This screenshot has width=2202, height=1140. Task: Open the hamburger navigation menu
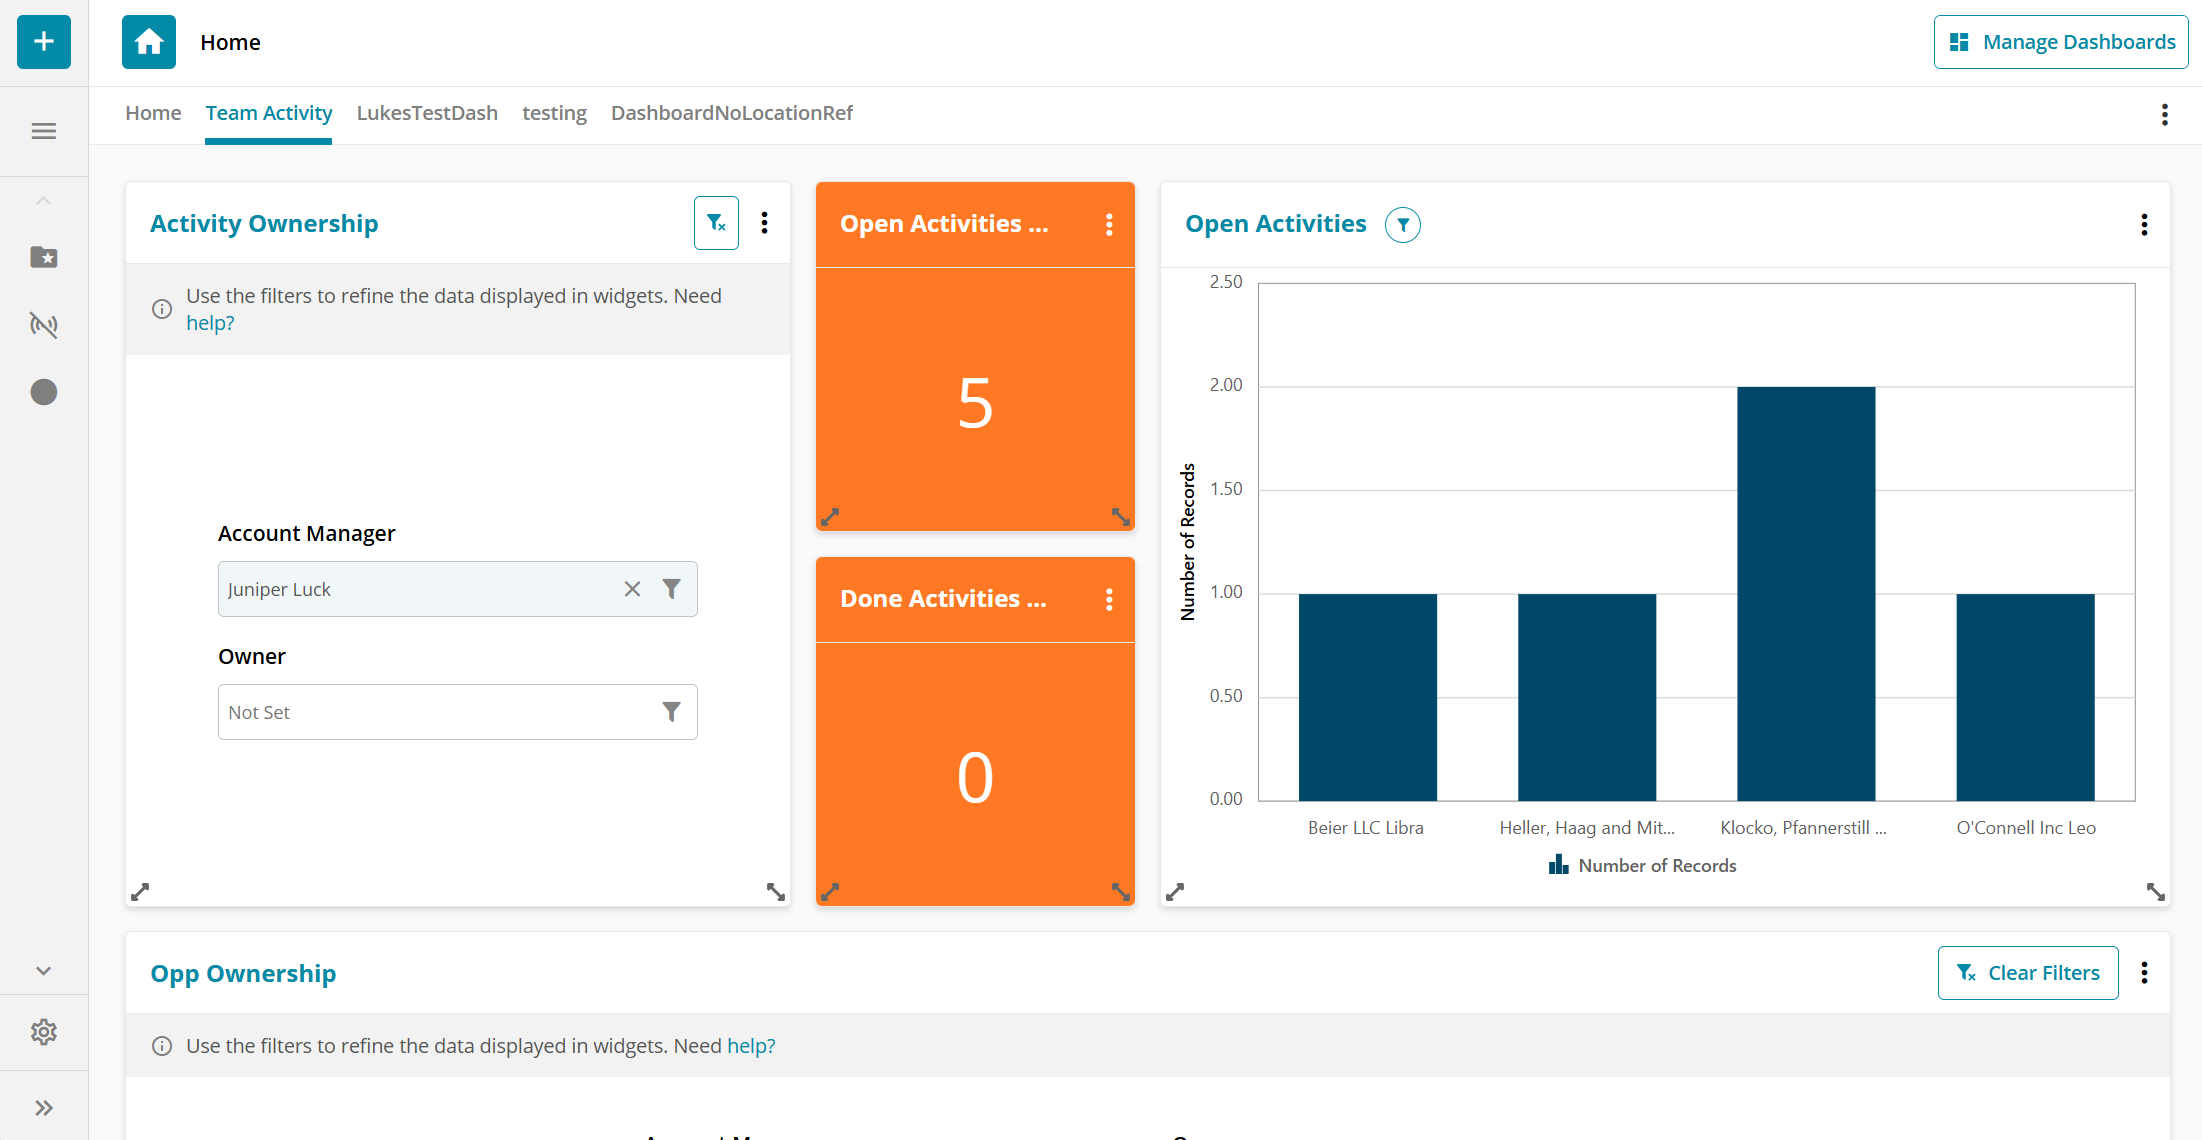click(44, 131)
